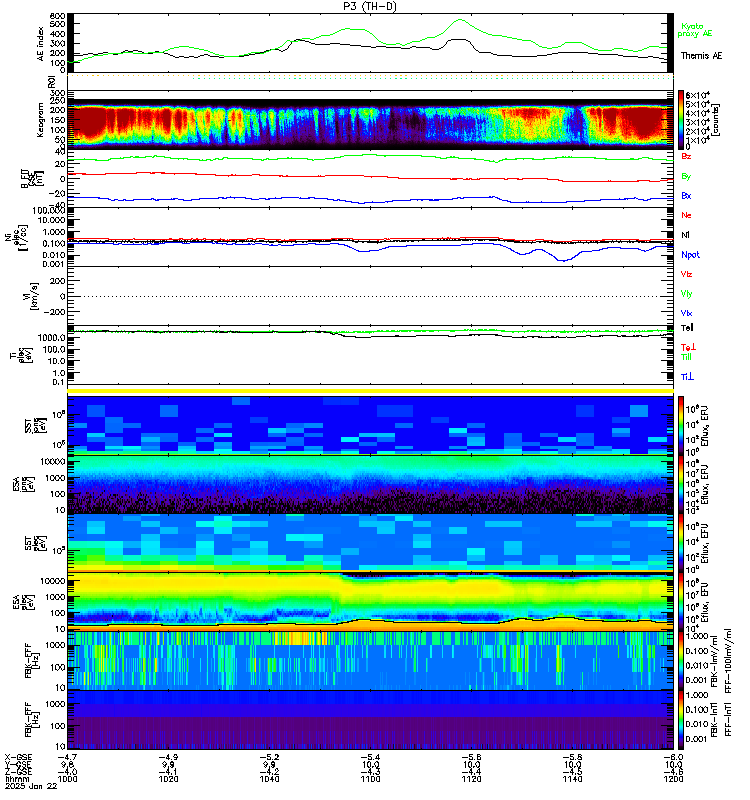Screen dimensions: 750x800
Task: Click the blue Bx legend label
Action: pyautogui.click(x=686, y=196)
